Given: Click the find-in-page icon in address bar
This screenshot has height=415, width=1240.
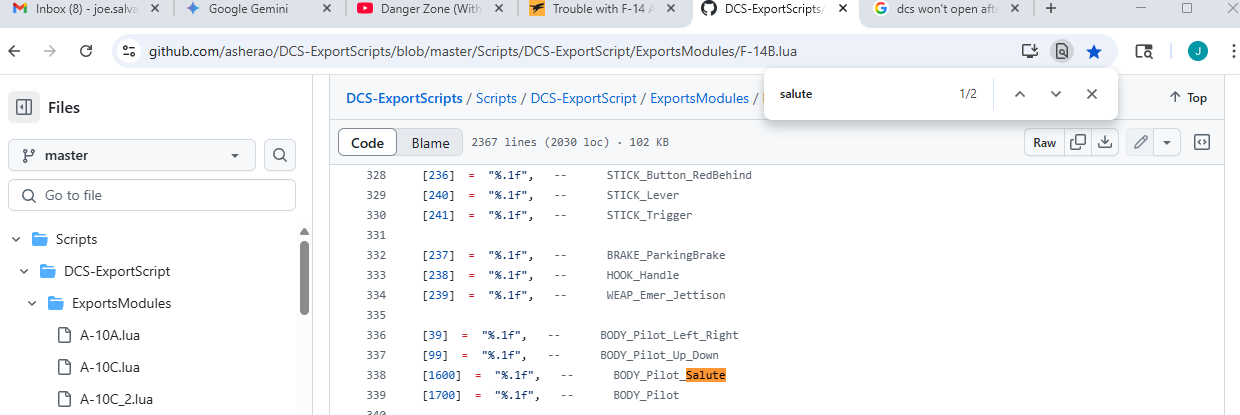Looking at the screenshot, I should (x=1062, y=50).
